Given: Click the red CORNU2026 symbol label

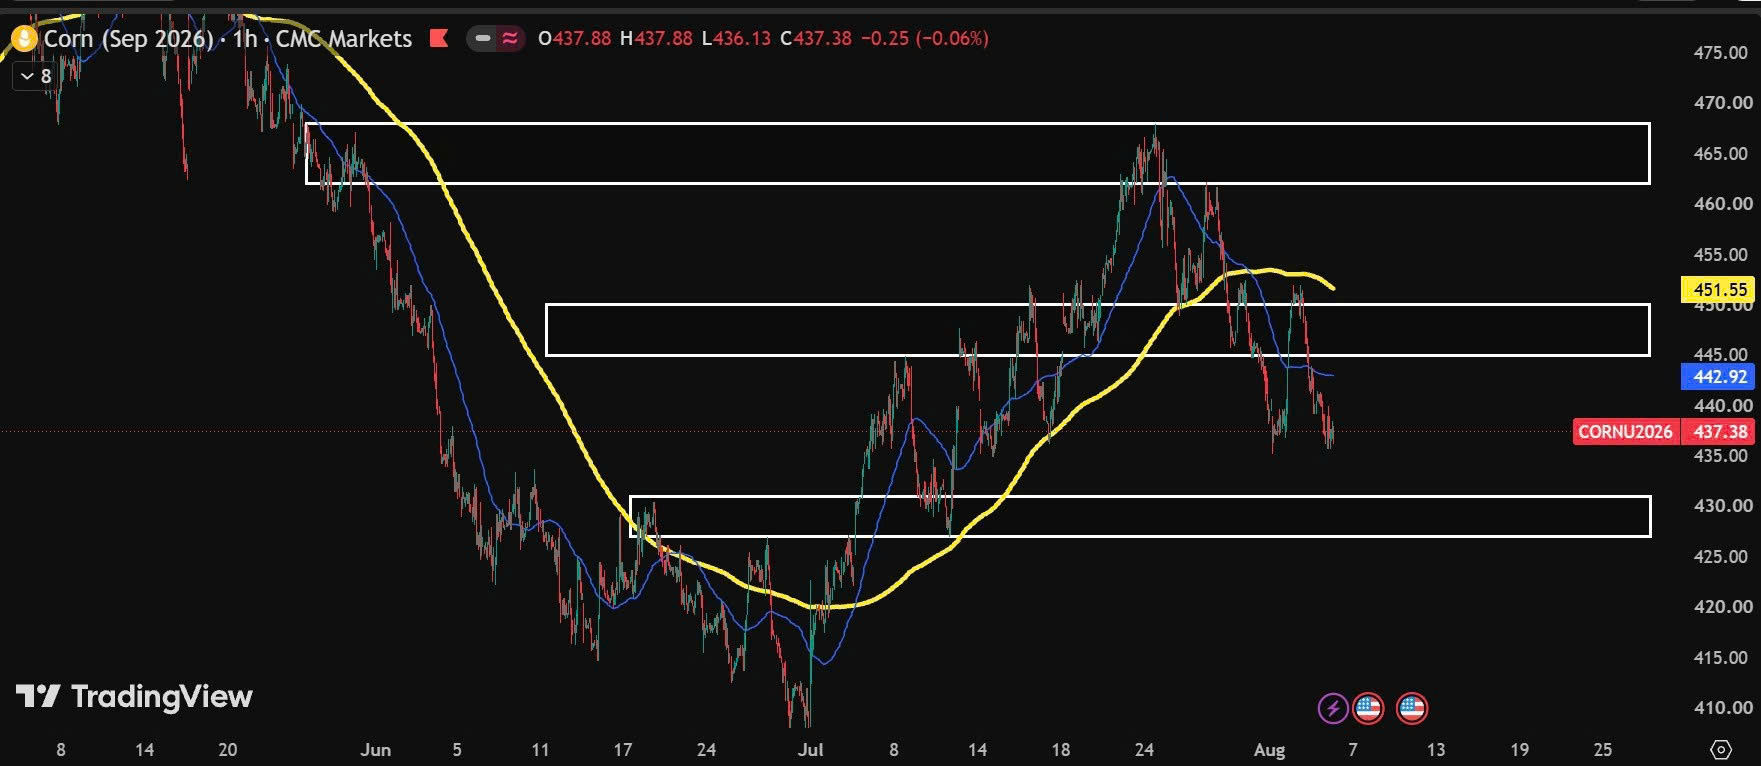Looking at the screenshot, I should [x=1625, y=432].
